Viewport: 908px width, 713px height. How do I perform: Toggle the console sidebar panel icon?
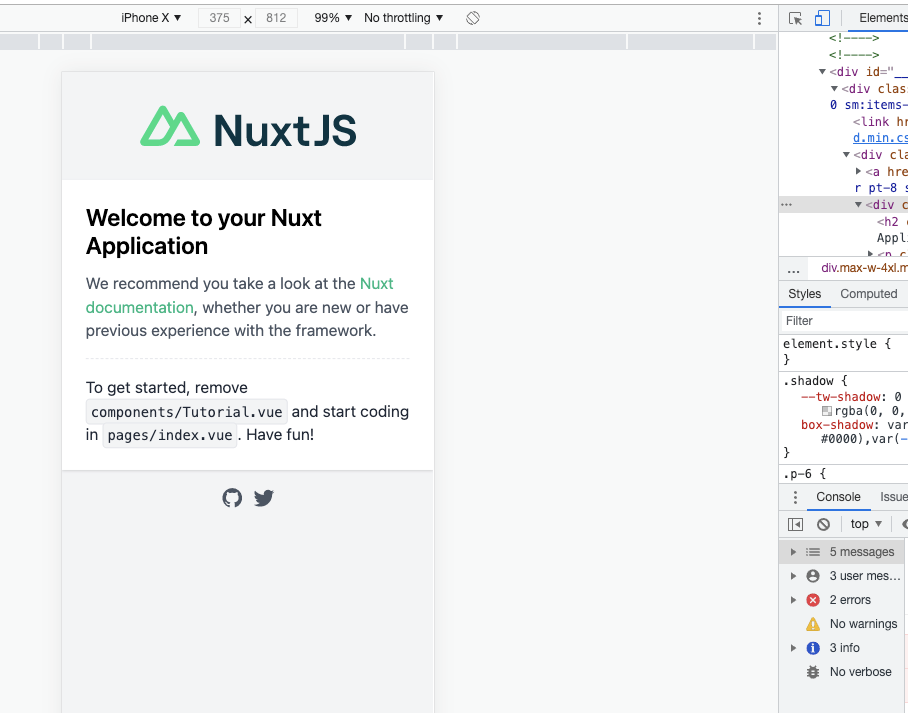click(x=796, y=524)
